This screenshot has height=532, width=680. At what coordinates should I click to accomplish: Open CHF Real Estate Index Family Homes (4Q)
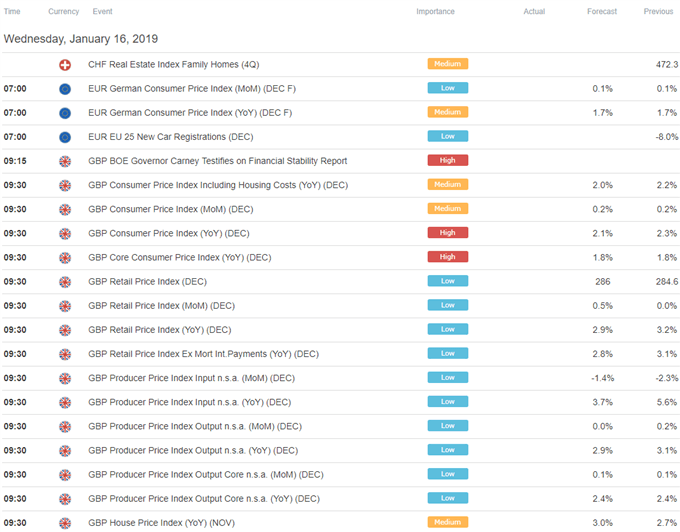tap(173, 65)
